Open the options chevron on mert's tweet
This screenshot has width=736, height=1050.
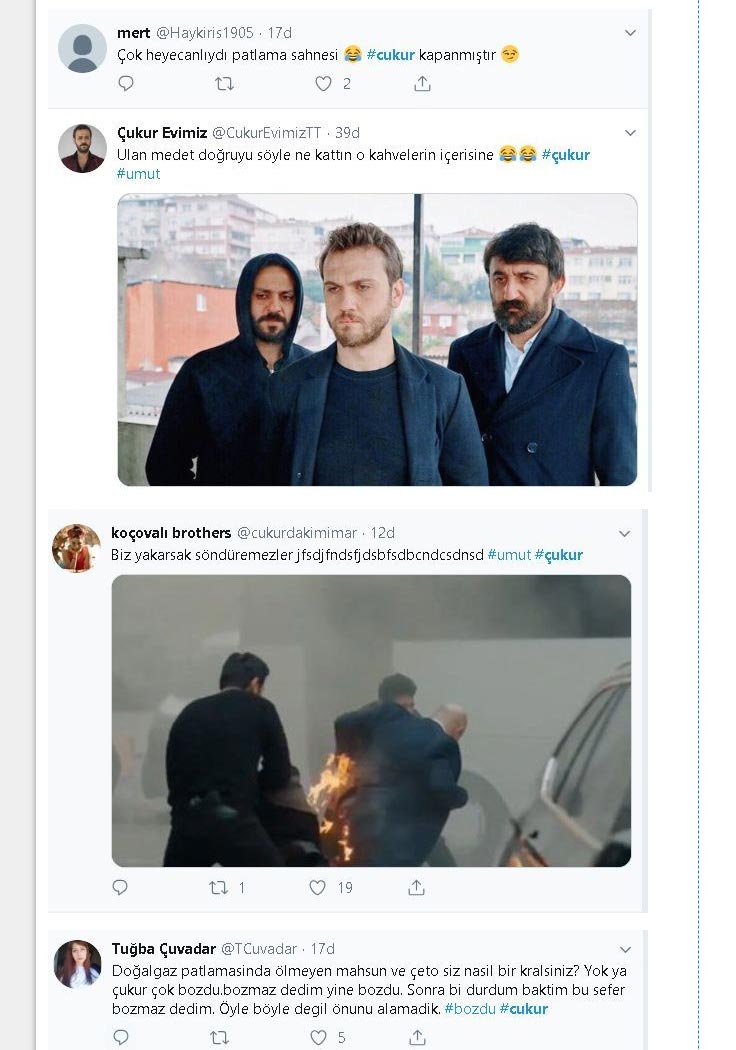coord(630,33)
